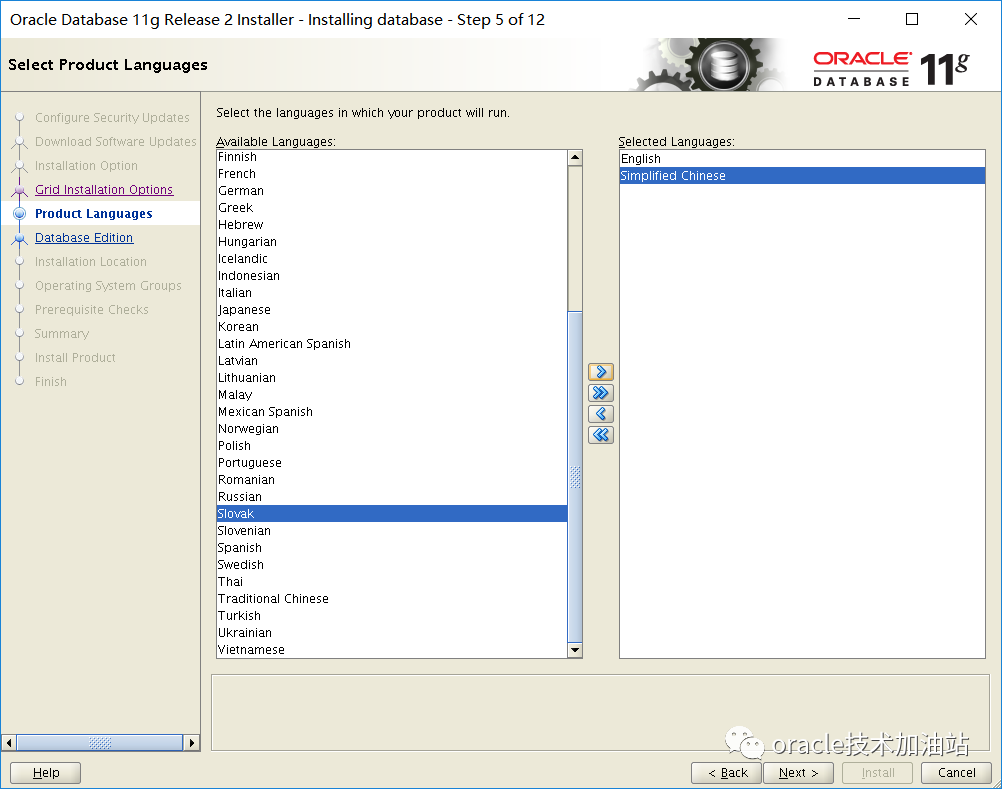Click the vertical scrollbar thumb of Available Languages

point(575,477)
